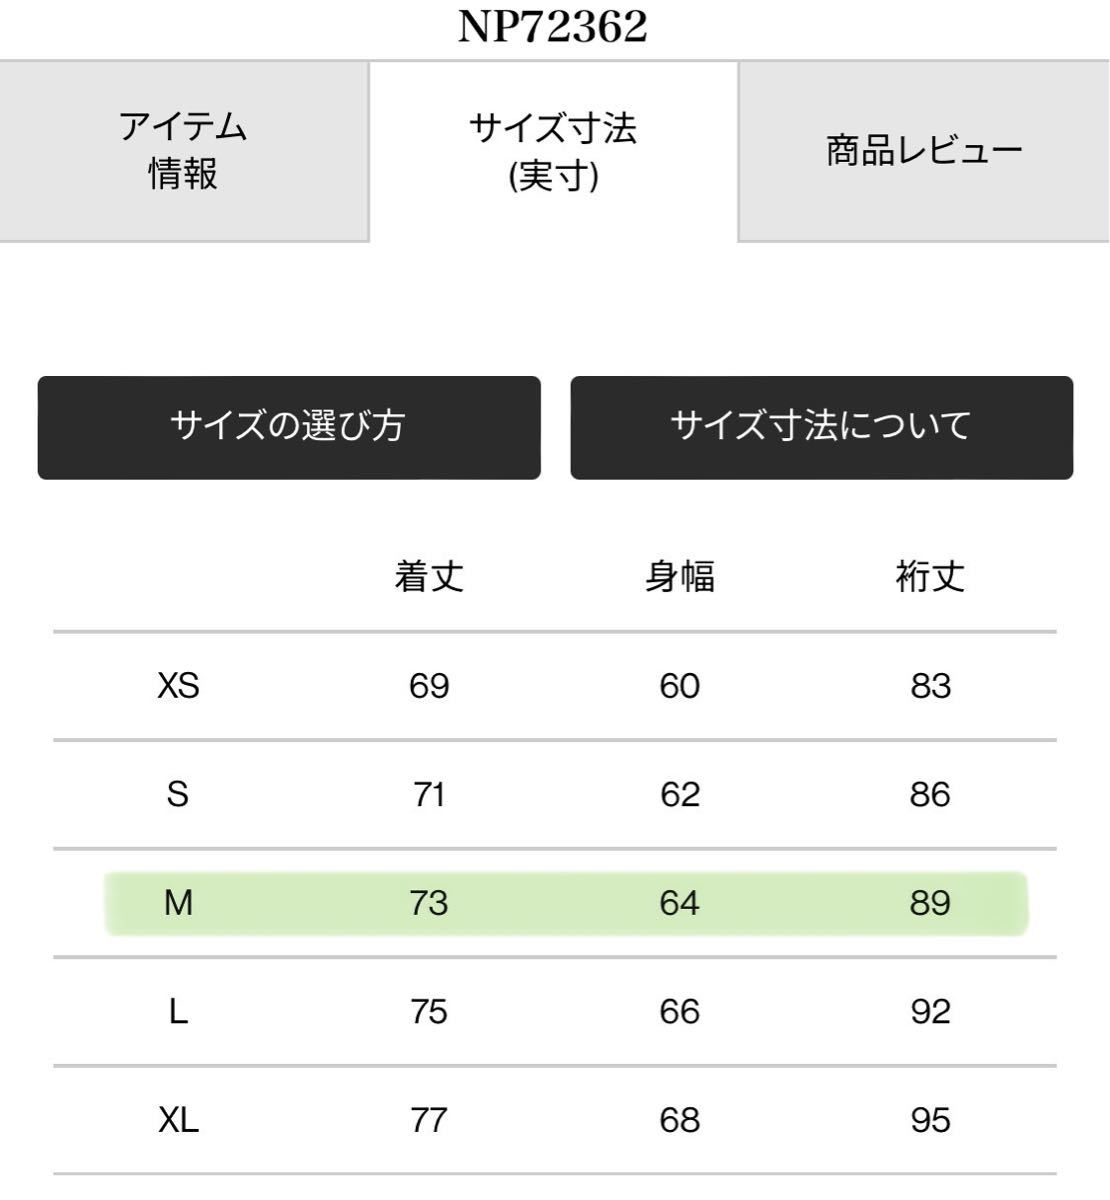Select the L size row label
The width and height of the screenshot is (1110, 1200).
pos(178,1012)
